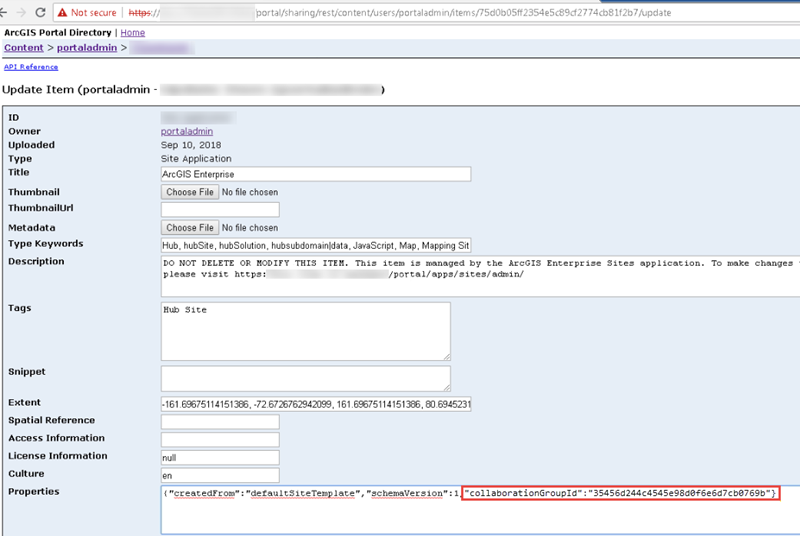
Task: Click the Tags textarea resize handle
Action: point(447,357)
